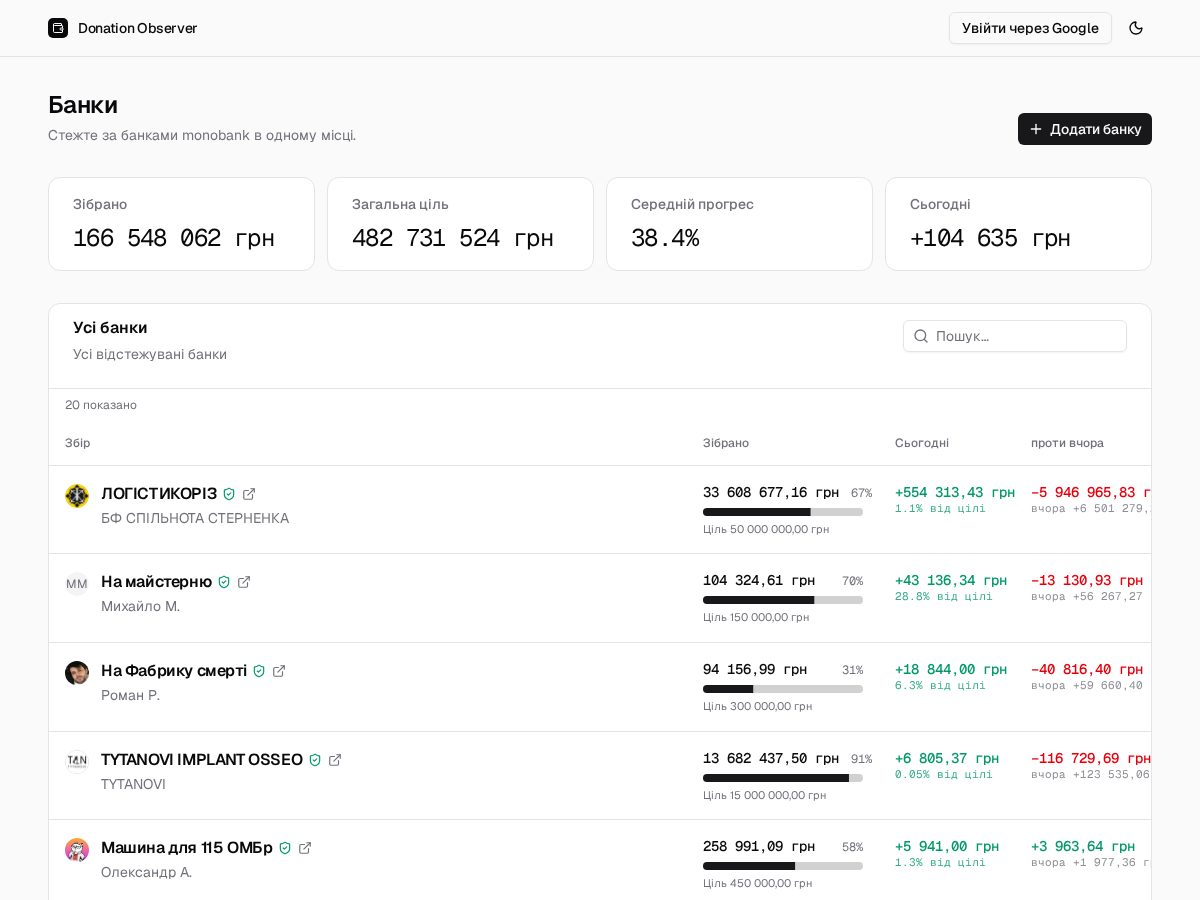Open external link icon for TYTANOVI IMPLANT OSSEO
This screenshot has width=1200, height=900.
tap(335, 760)
